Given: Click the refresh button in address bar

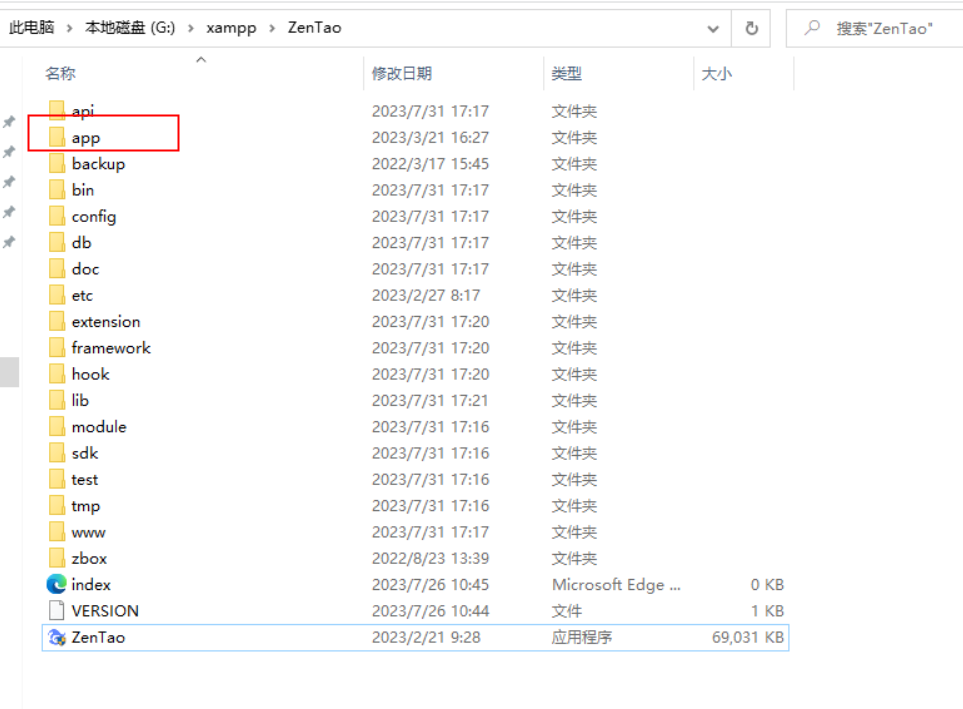Looking at the screenshot, I should (751, 28).
